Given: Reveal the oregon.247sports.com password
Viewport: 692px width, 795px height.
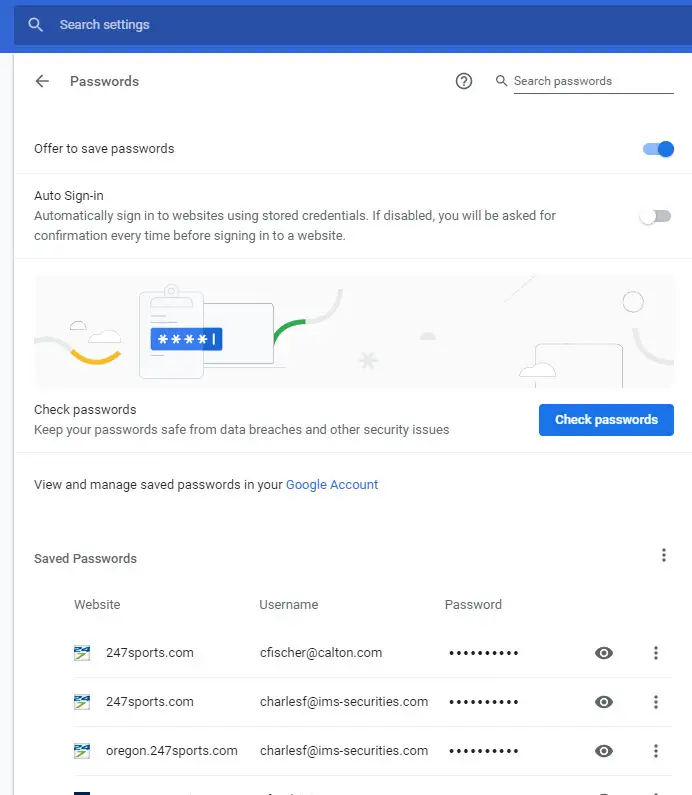Looking at the screenshot, I should pyautogui.click(x=603, y=750).
